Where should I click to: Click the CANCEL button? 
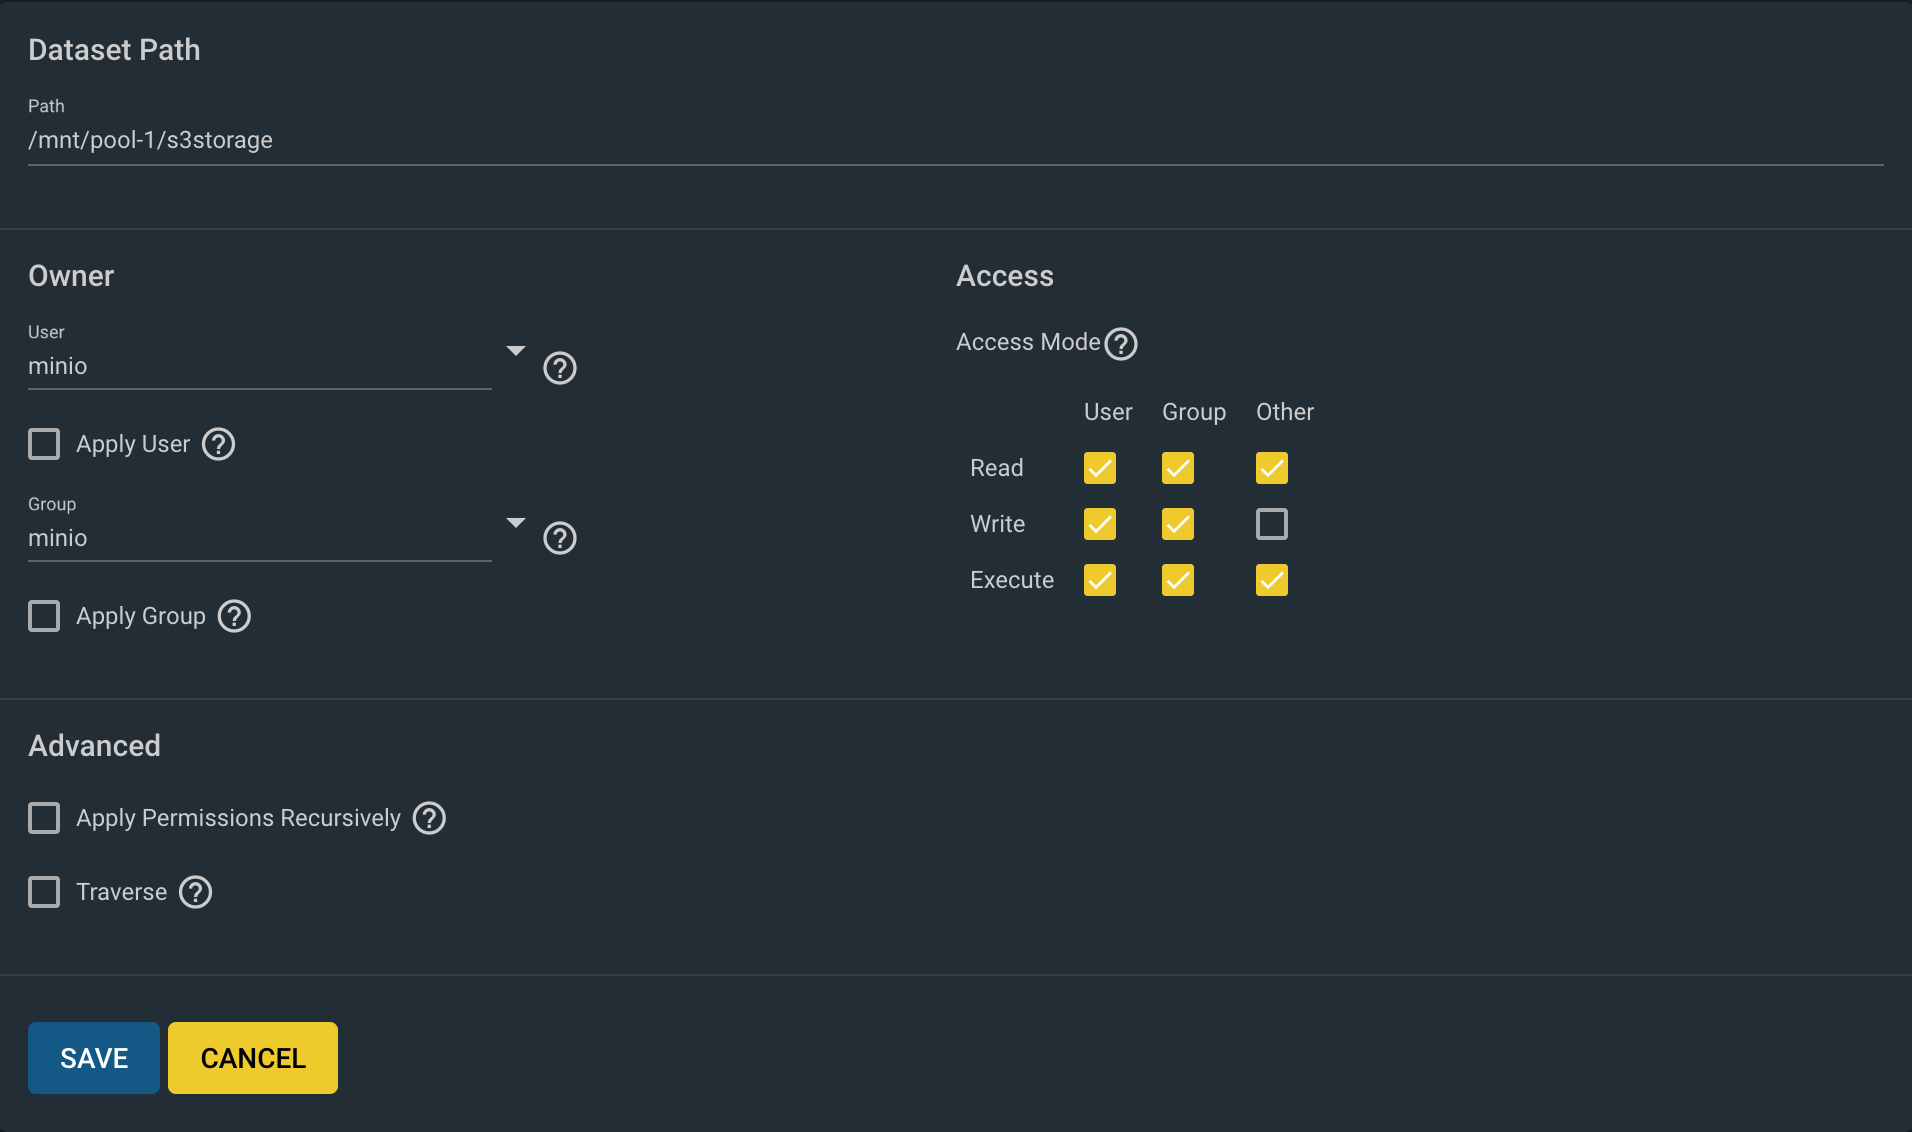(253, 1058)
